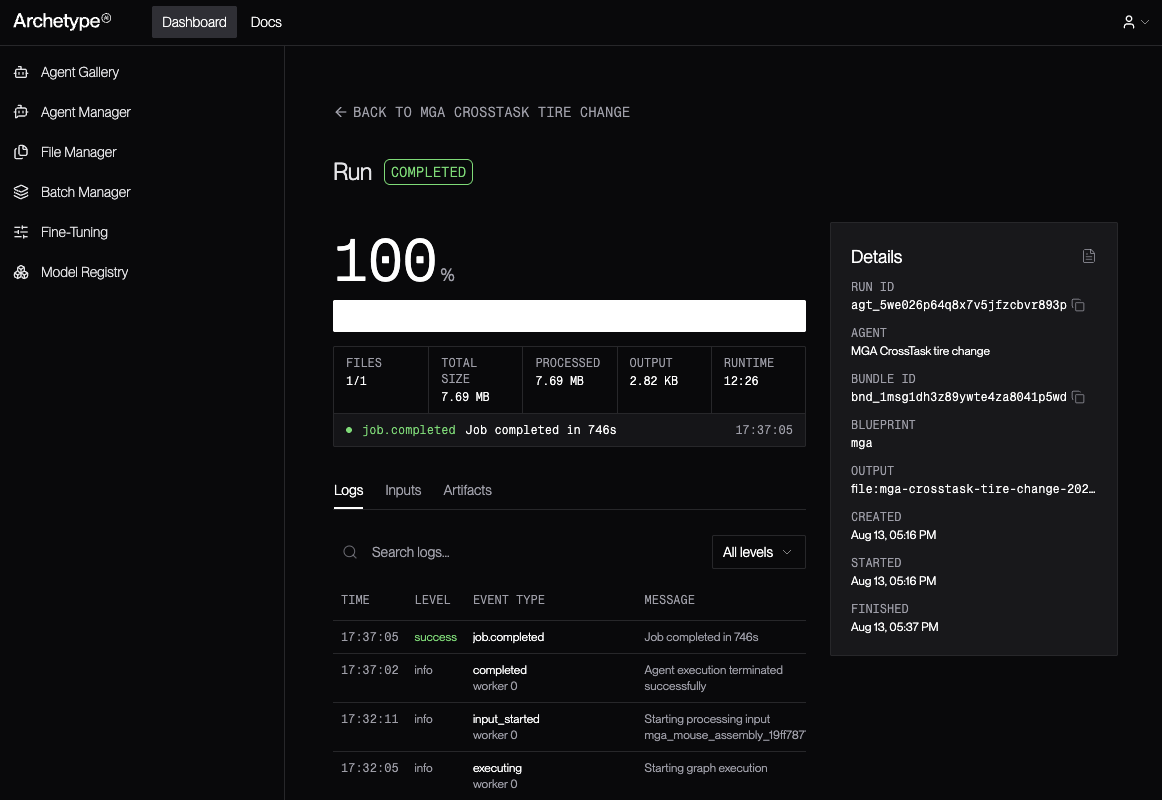
Task: Click the RUNTIME 12:26 stat
Action: click(758, 379)
